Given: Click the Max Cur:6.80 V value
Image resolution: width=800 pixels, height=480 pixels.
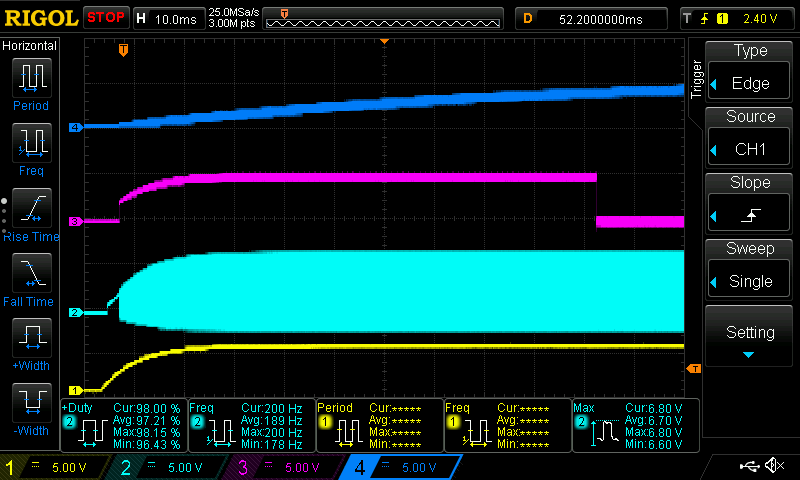Looking at the screenshot, I should (x=653, y=409).
